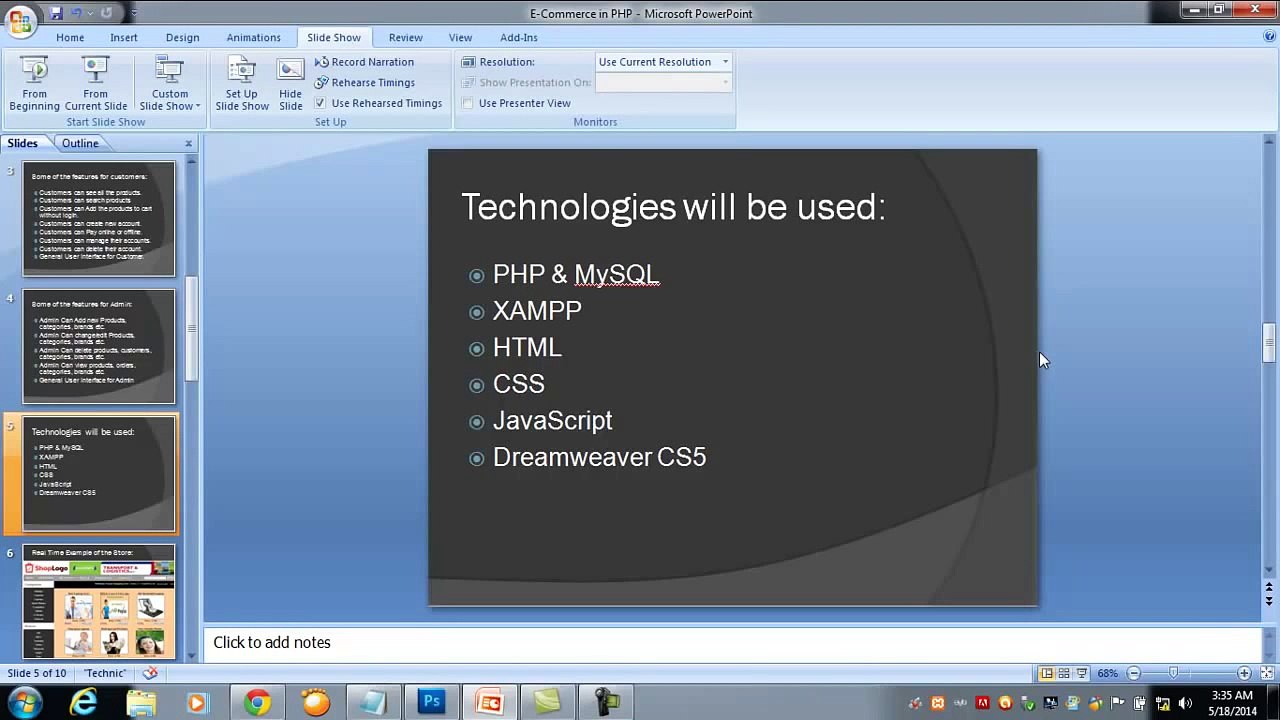Start slide show From Current Slide
Screen dimensions: 1280x720
[x=96, y=83]
